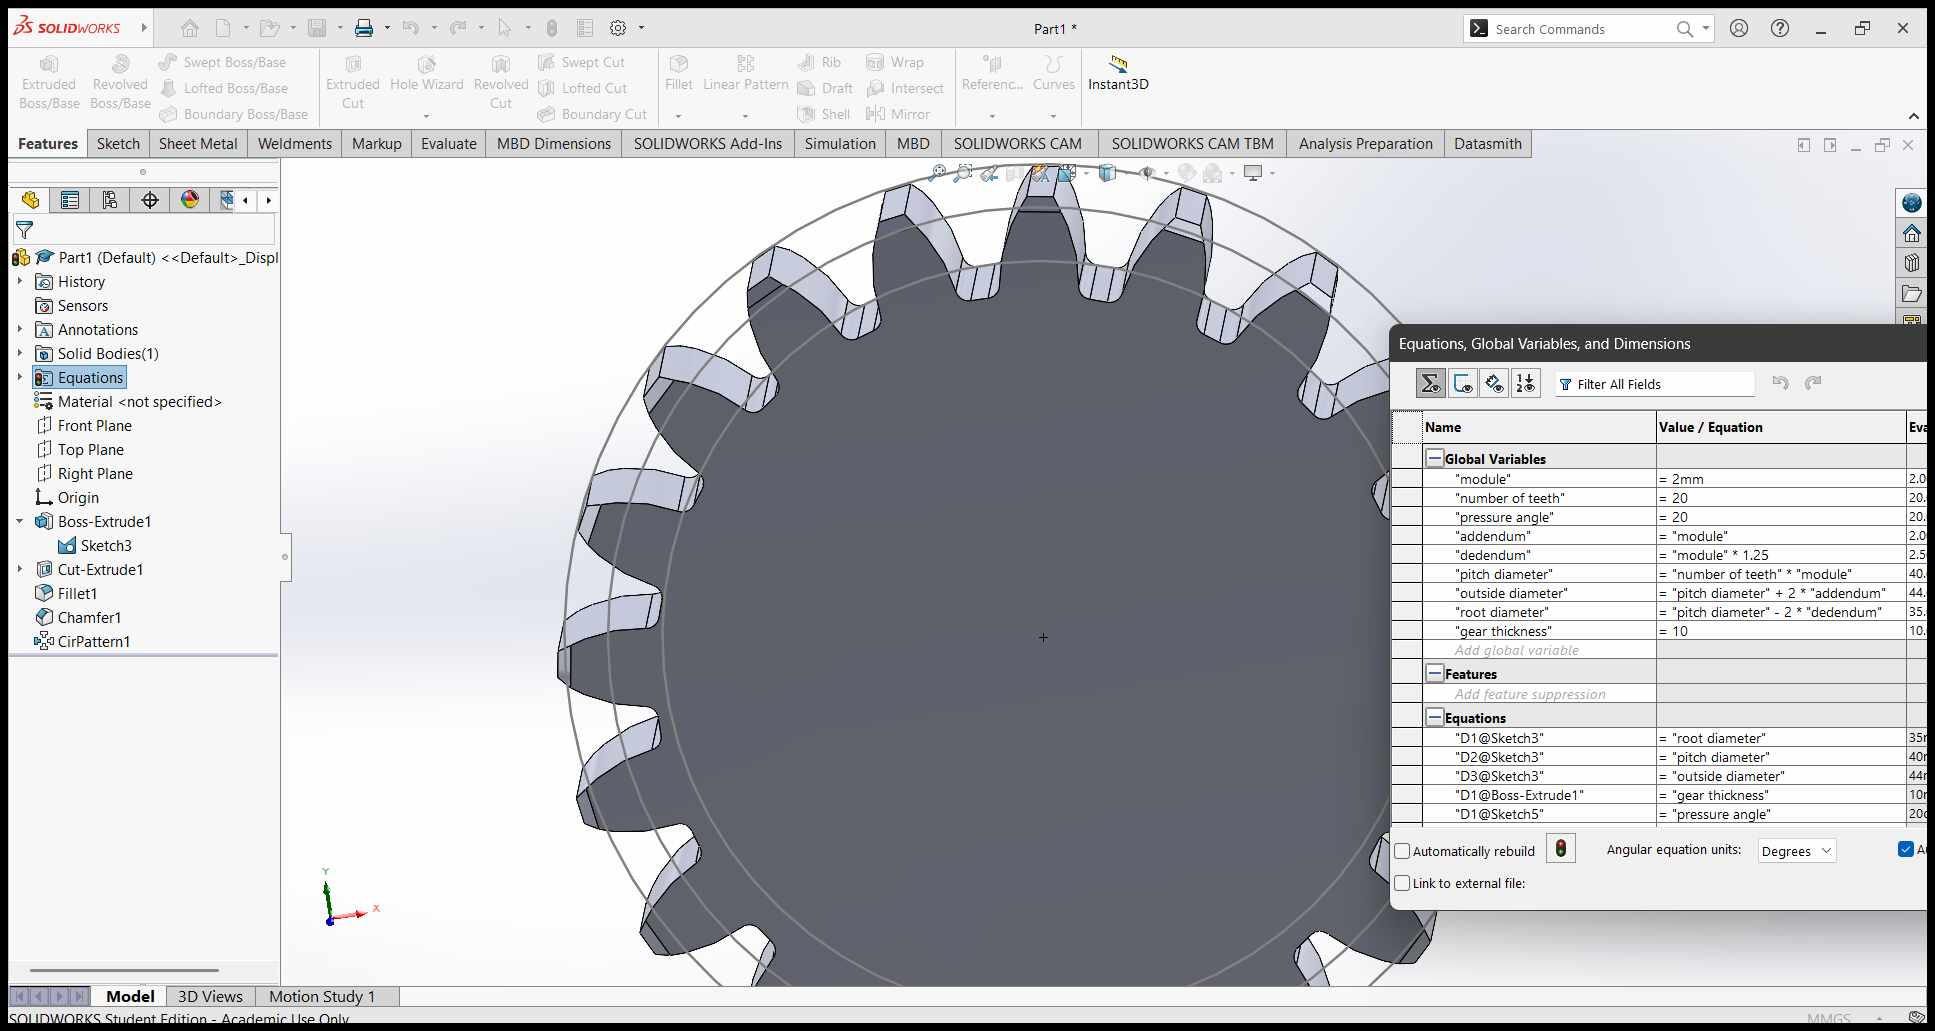Click the Rebuild traffic light icon in the top toolbar
This screenshot has width=1935, height=1031.
tap(552, 28)
